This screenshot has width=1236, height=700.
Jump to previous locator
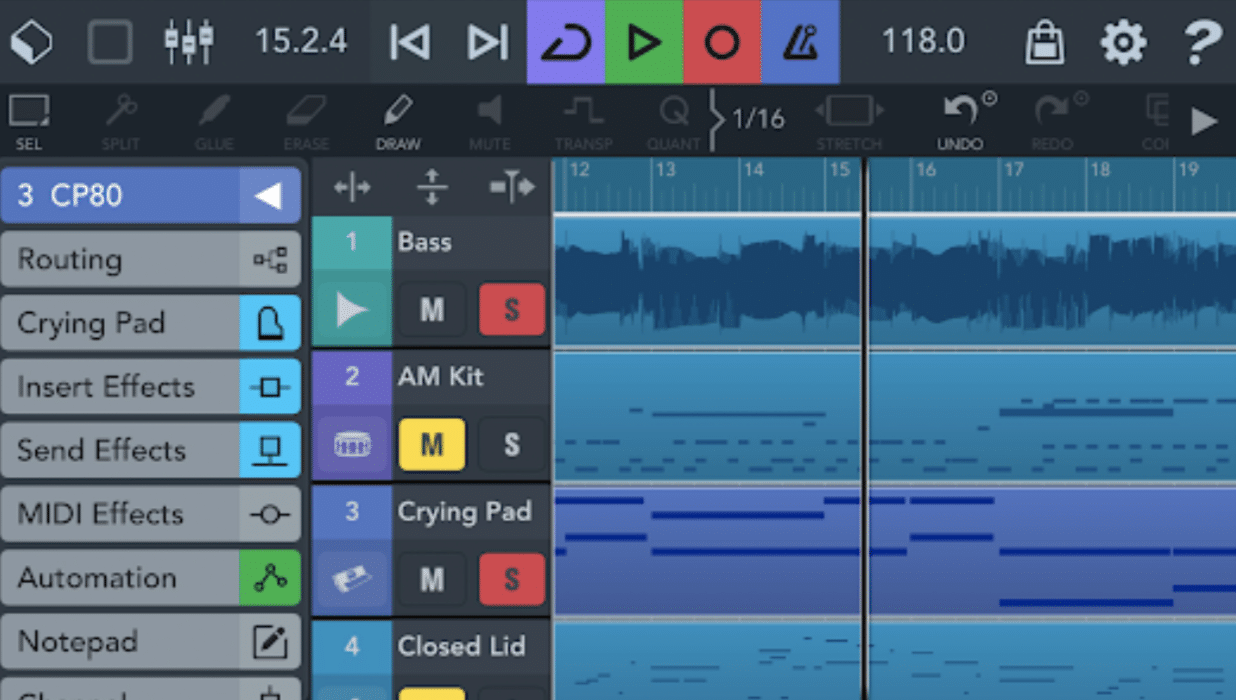tap(409, 42)
